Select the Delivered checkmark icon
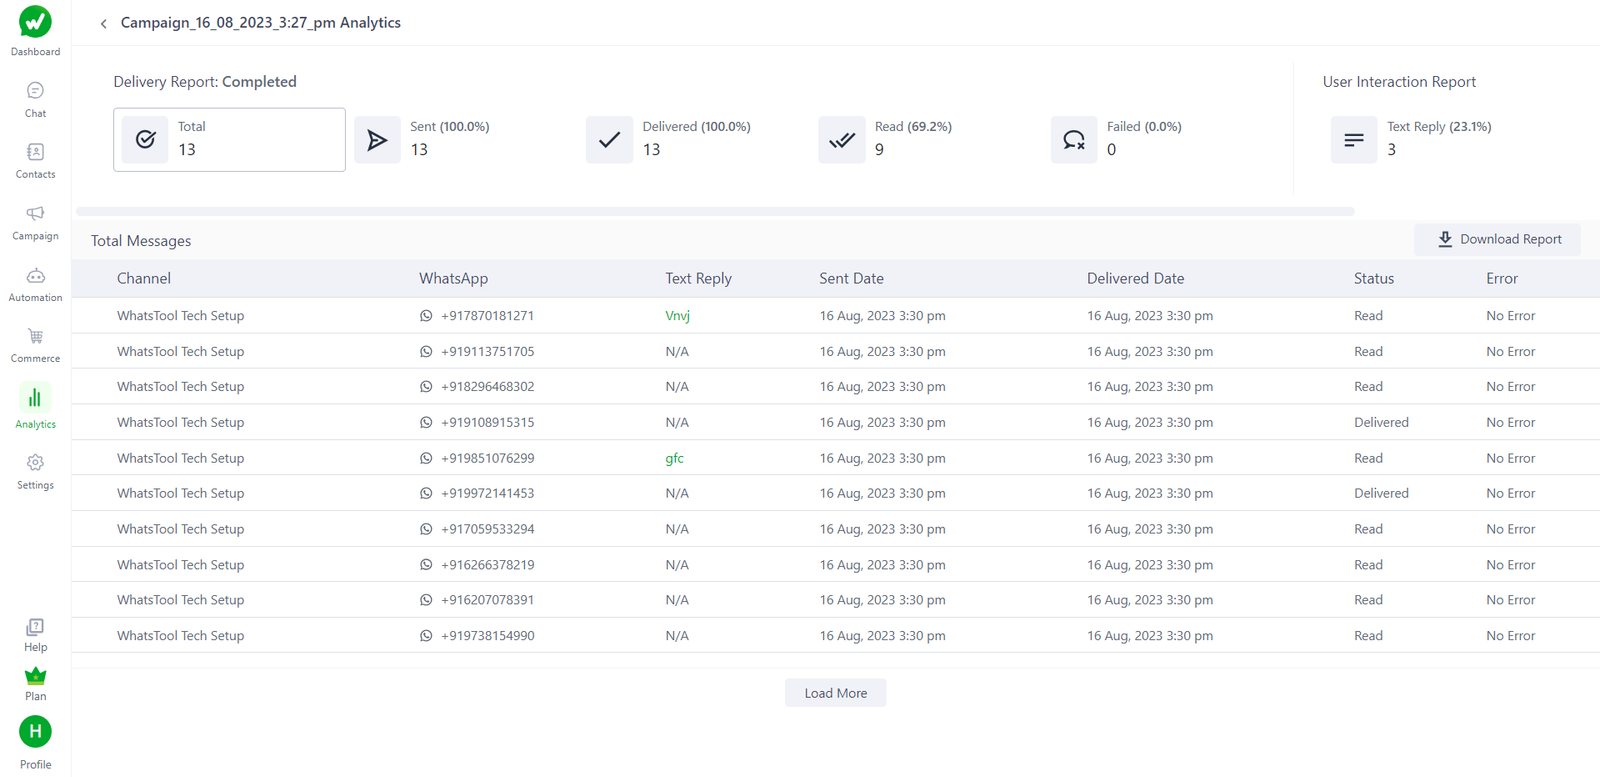 pyautogui.click(x=609, y=140)
